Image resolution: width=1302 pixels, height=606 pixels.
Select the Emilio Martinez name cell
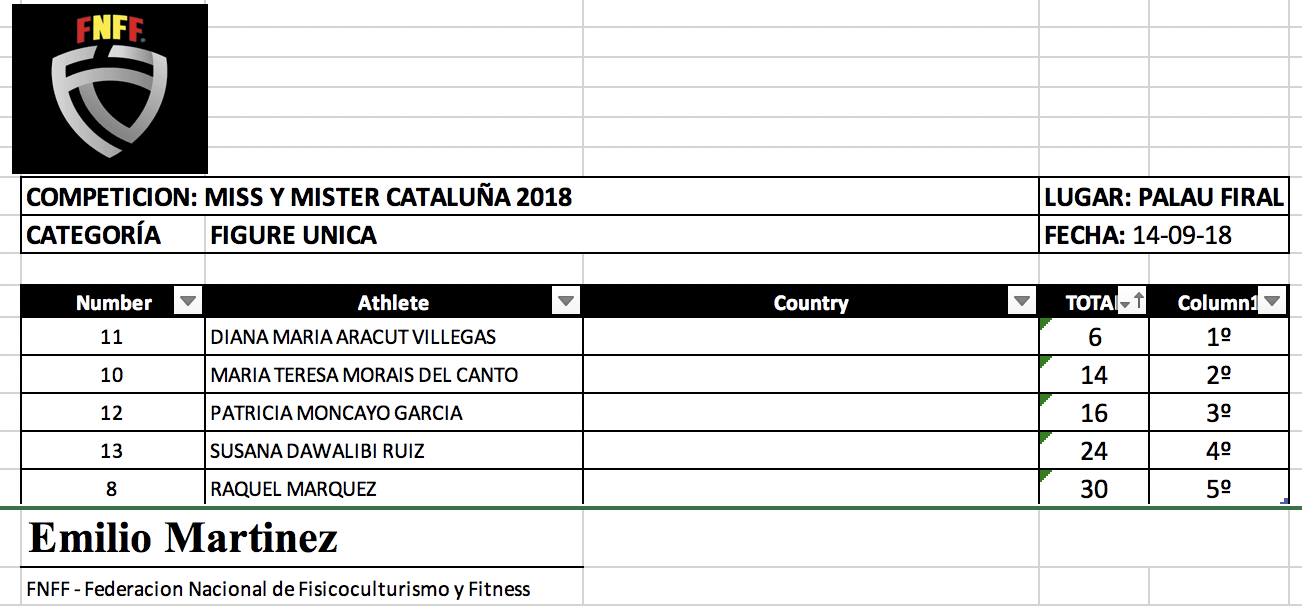tap(184, 539)
